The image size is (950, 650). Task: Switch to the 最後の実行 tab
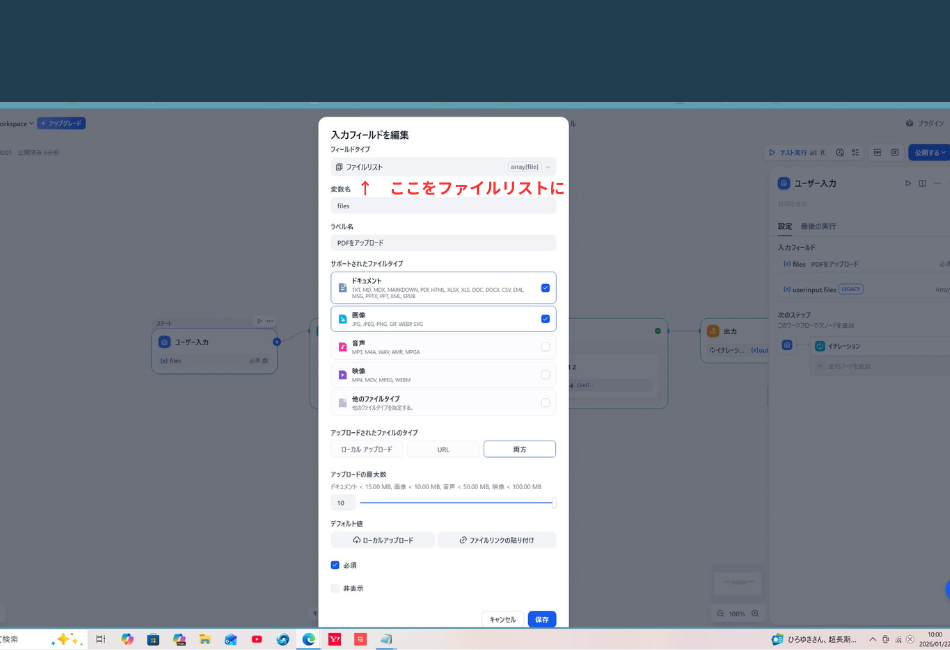[x=818, y=225]
